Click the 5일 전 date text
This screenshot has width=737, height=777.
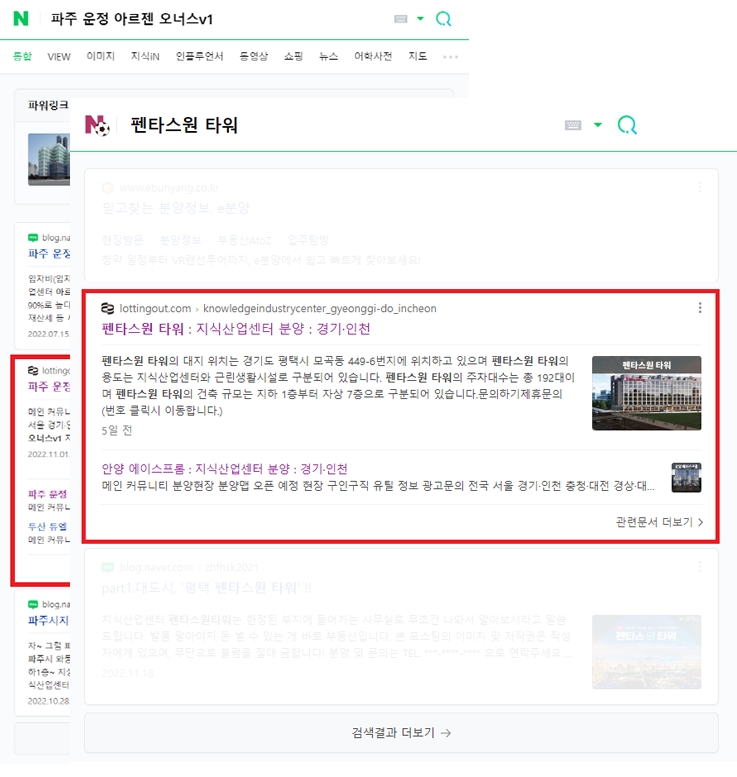point(117,430)
